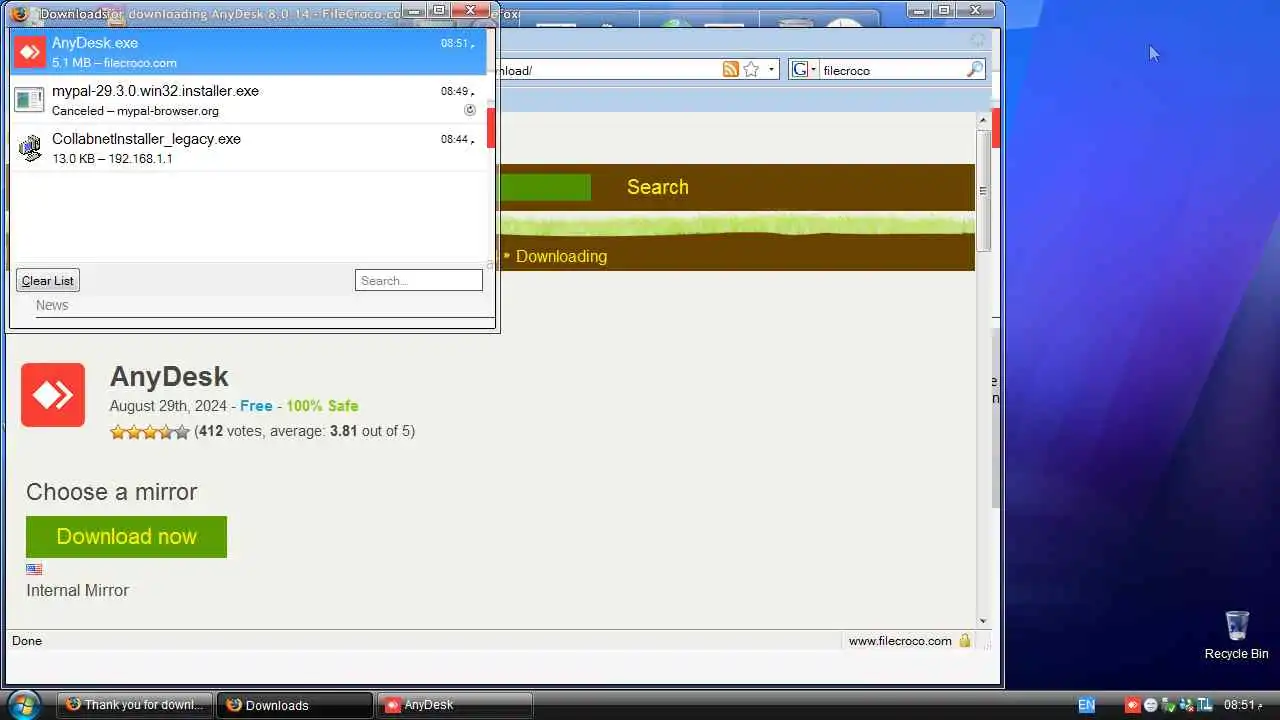This screenshot has width=1280, height=720.
Task: Open the Recycle Bin desktop icon
Action: click(1236, 634)
